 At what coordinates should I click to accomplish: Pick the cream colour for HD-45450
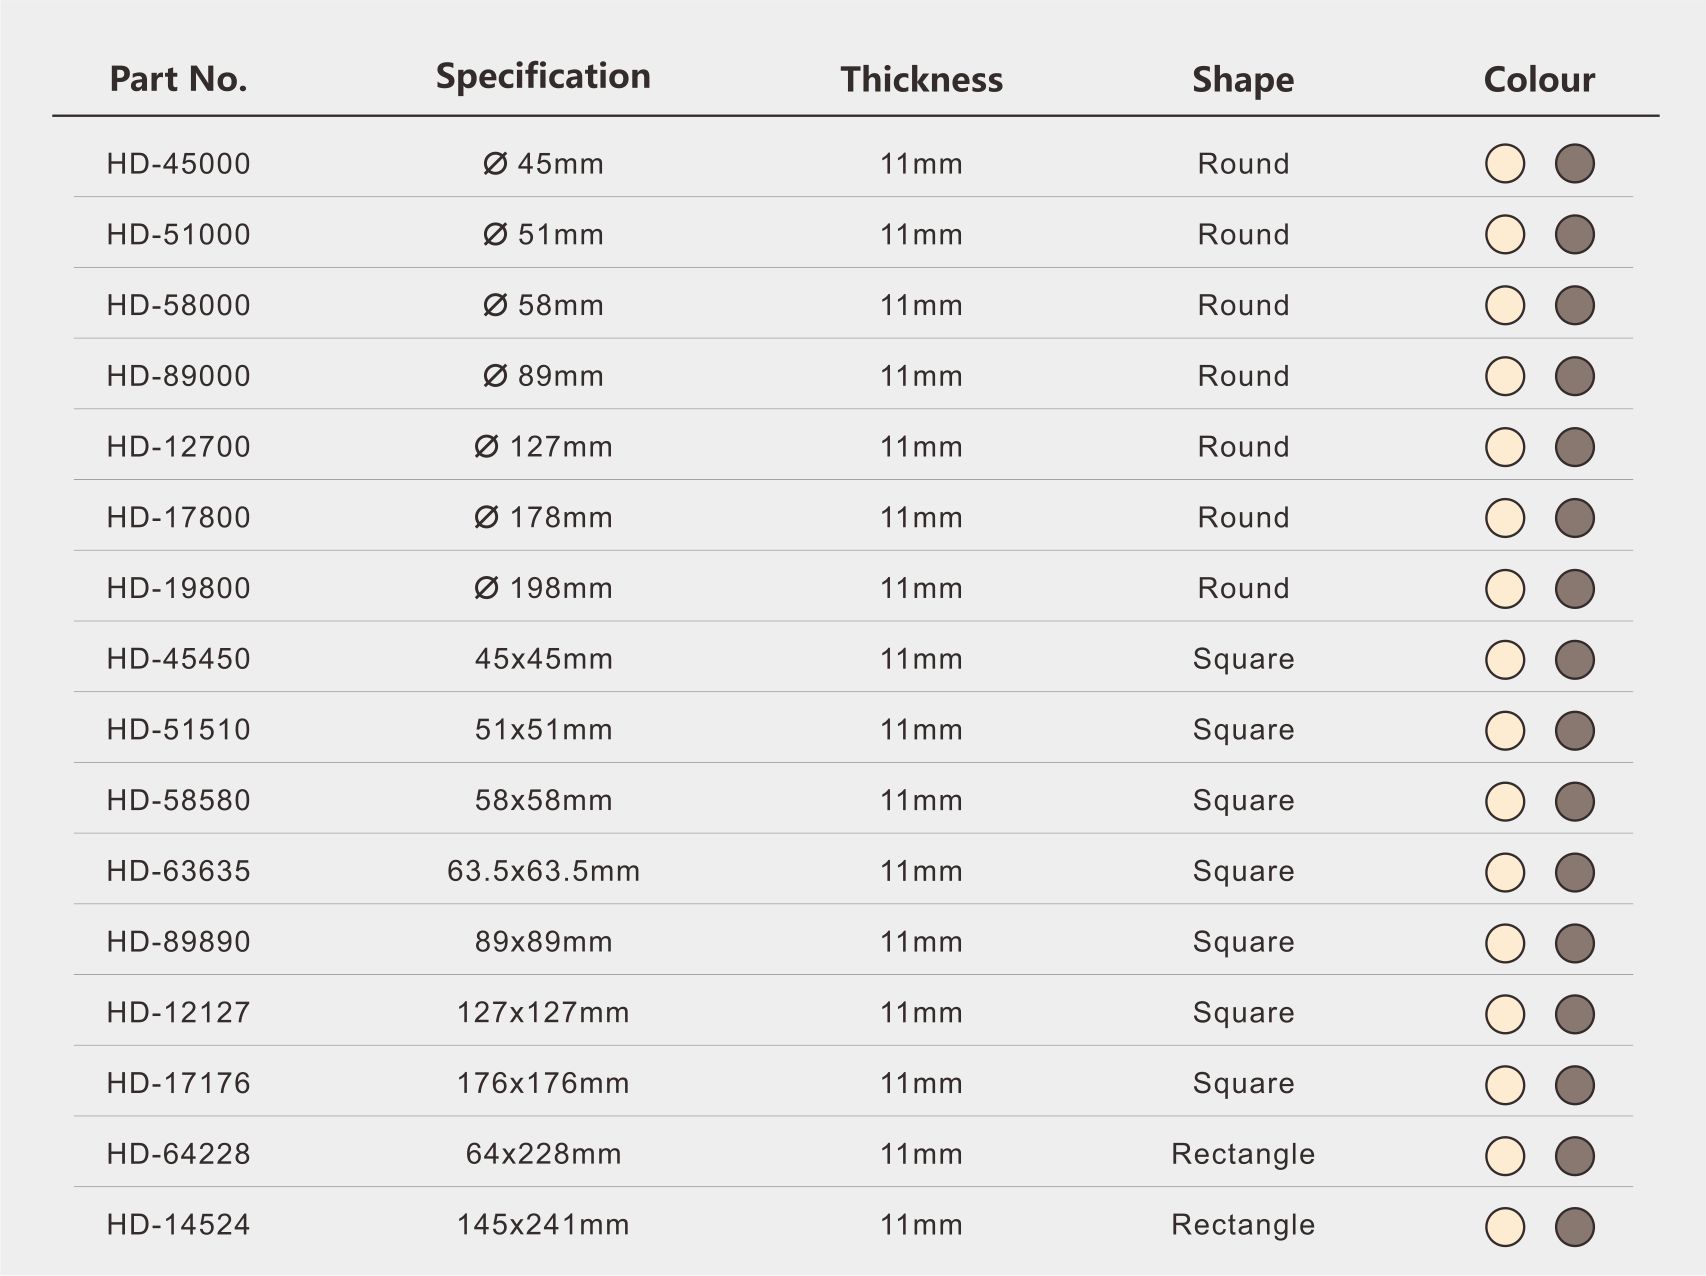point(1504,660)
